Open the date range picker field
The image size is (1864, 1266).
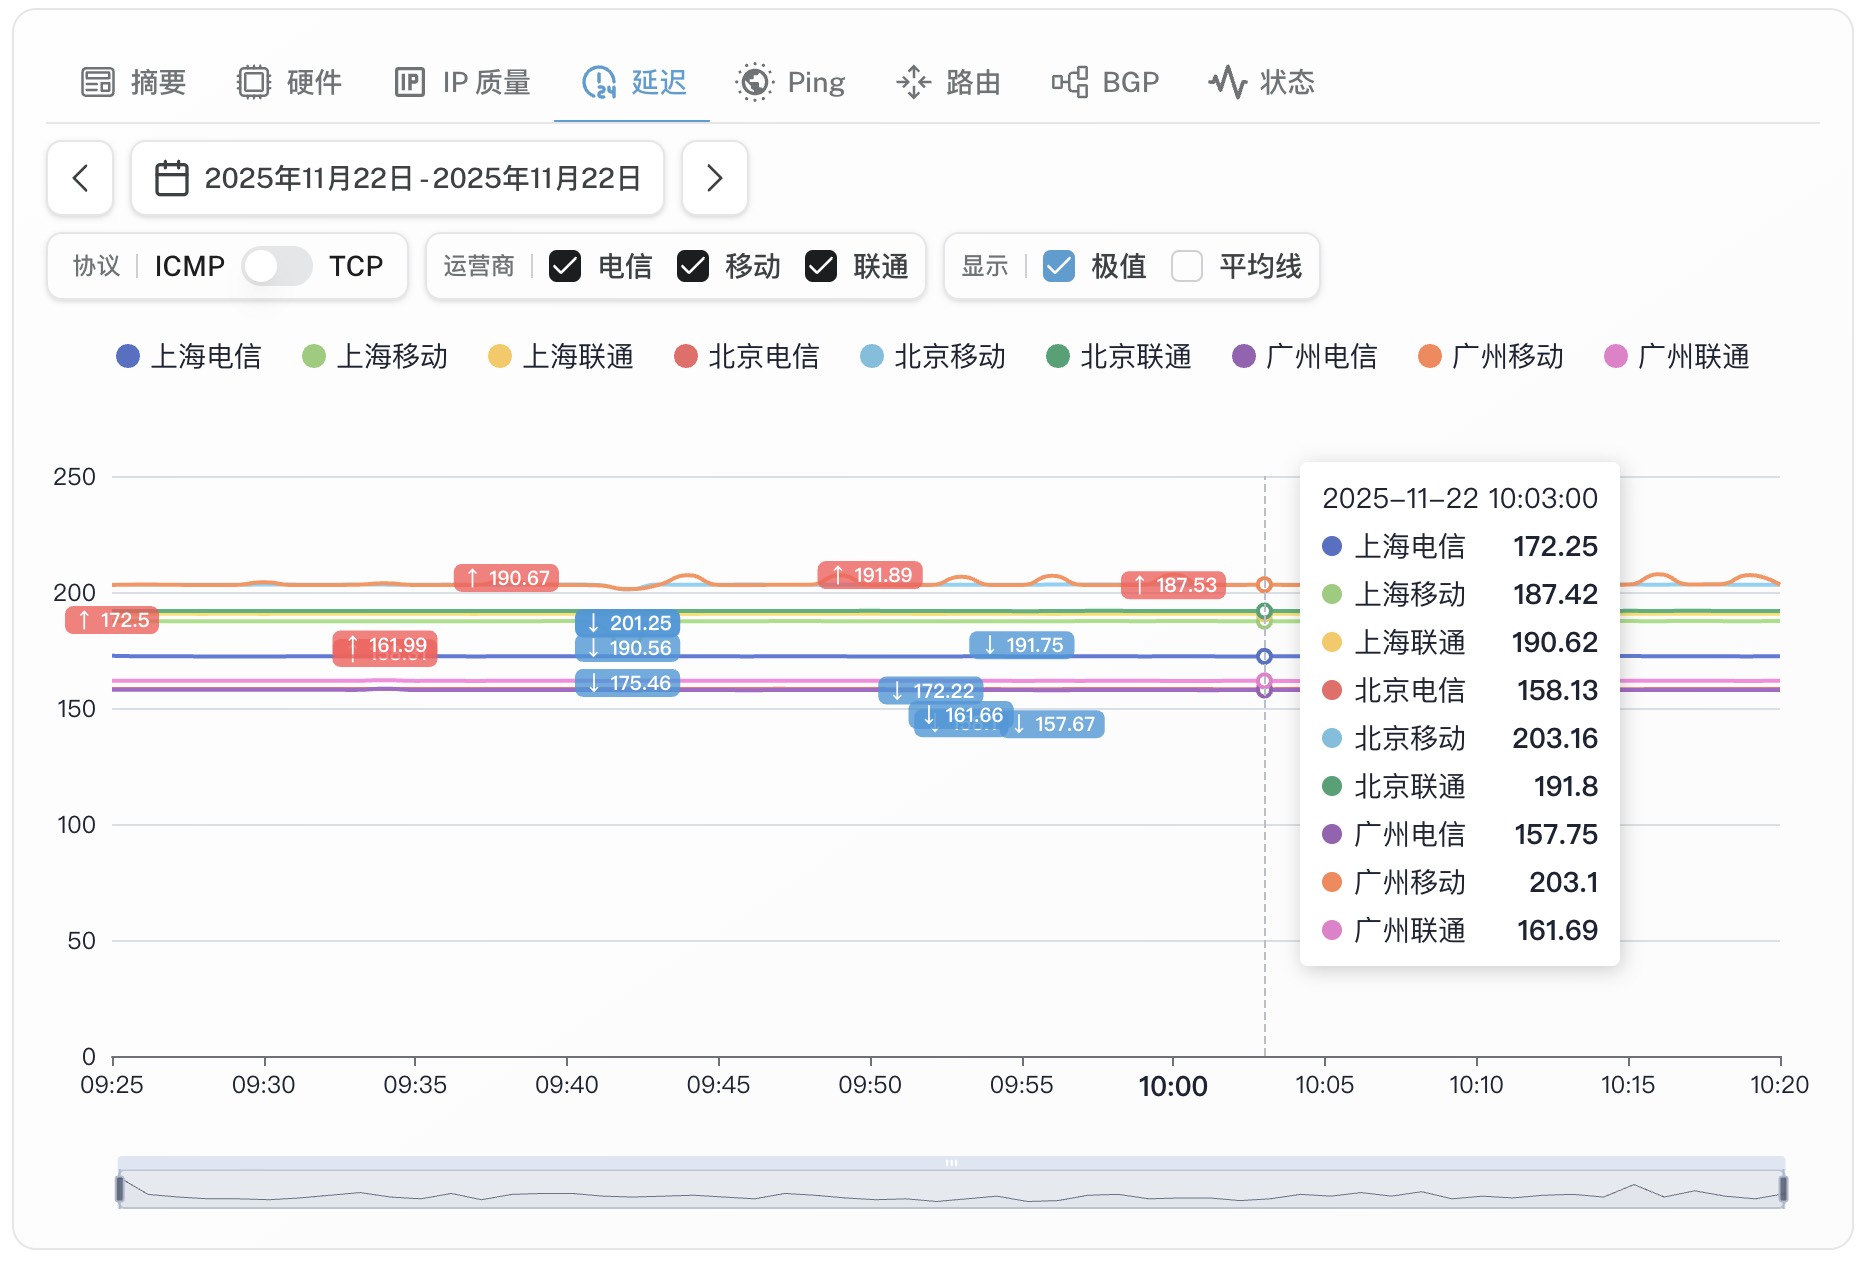(398, 179)
